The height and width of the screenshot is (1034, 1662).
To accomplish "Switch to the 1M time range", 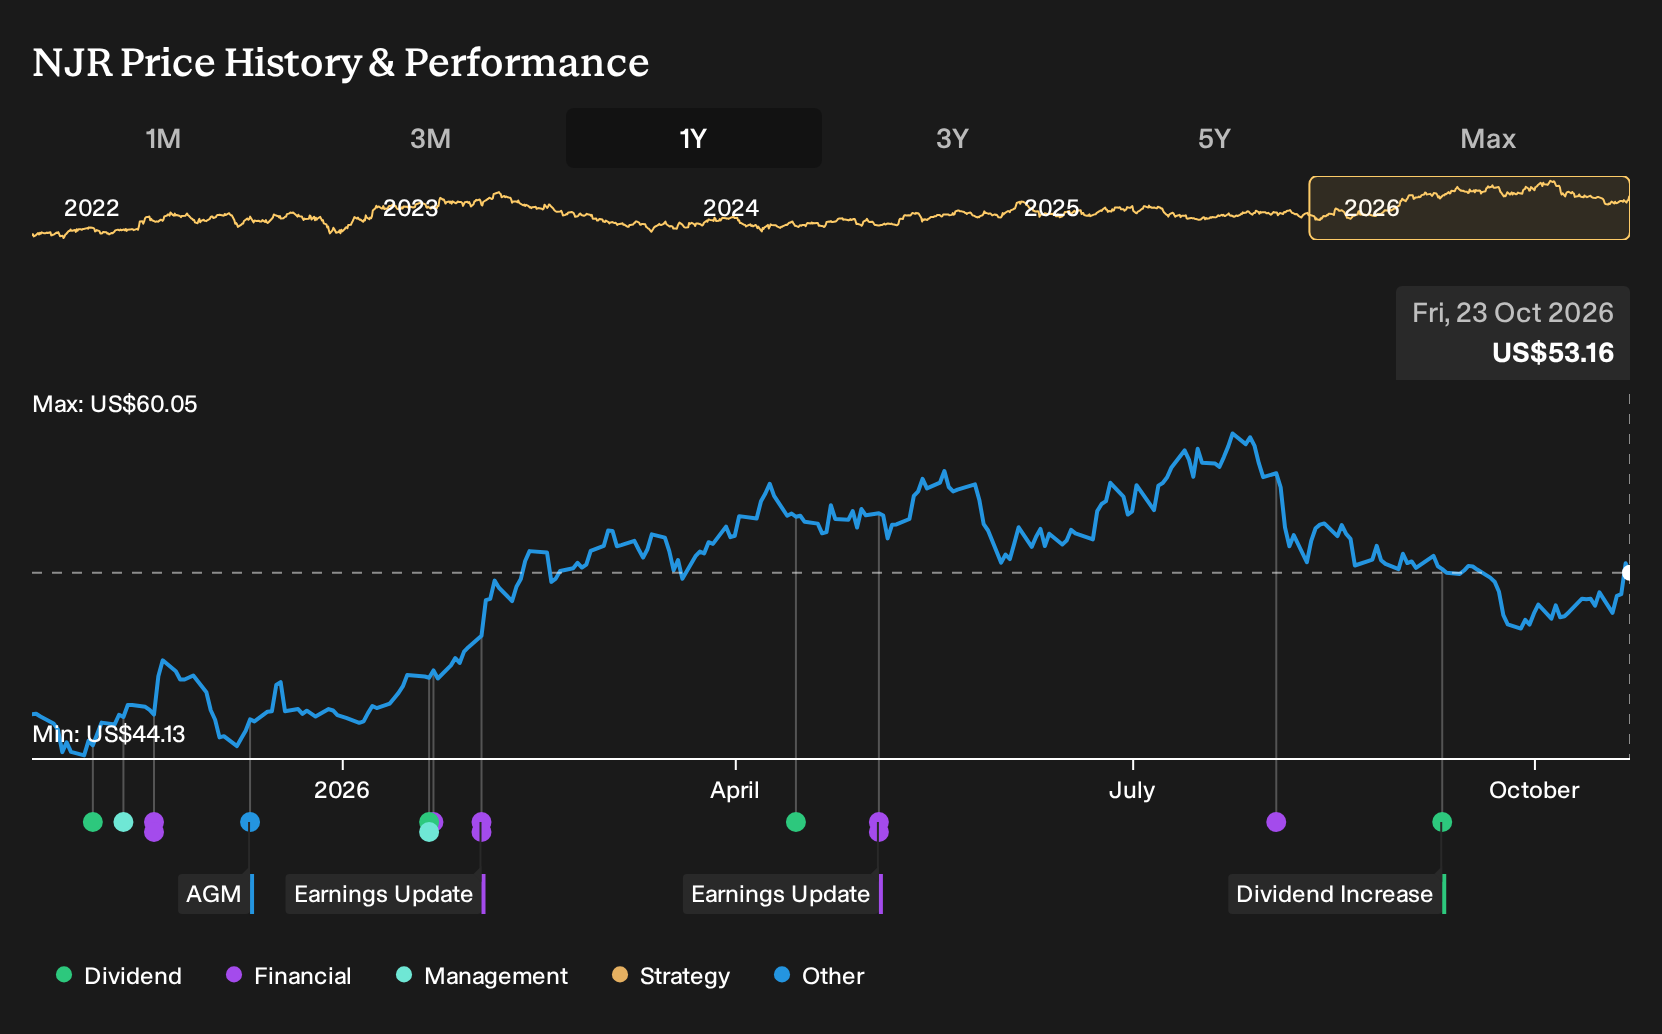I will 163,138.
